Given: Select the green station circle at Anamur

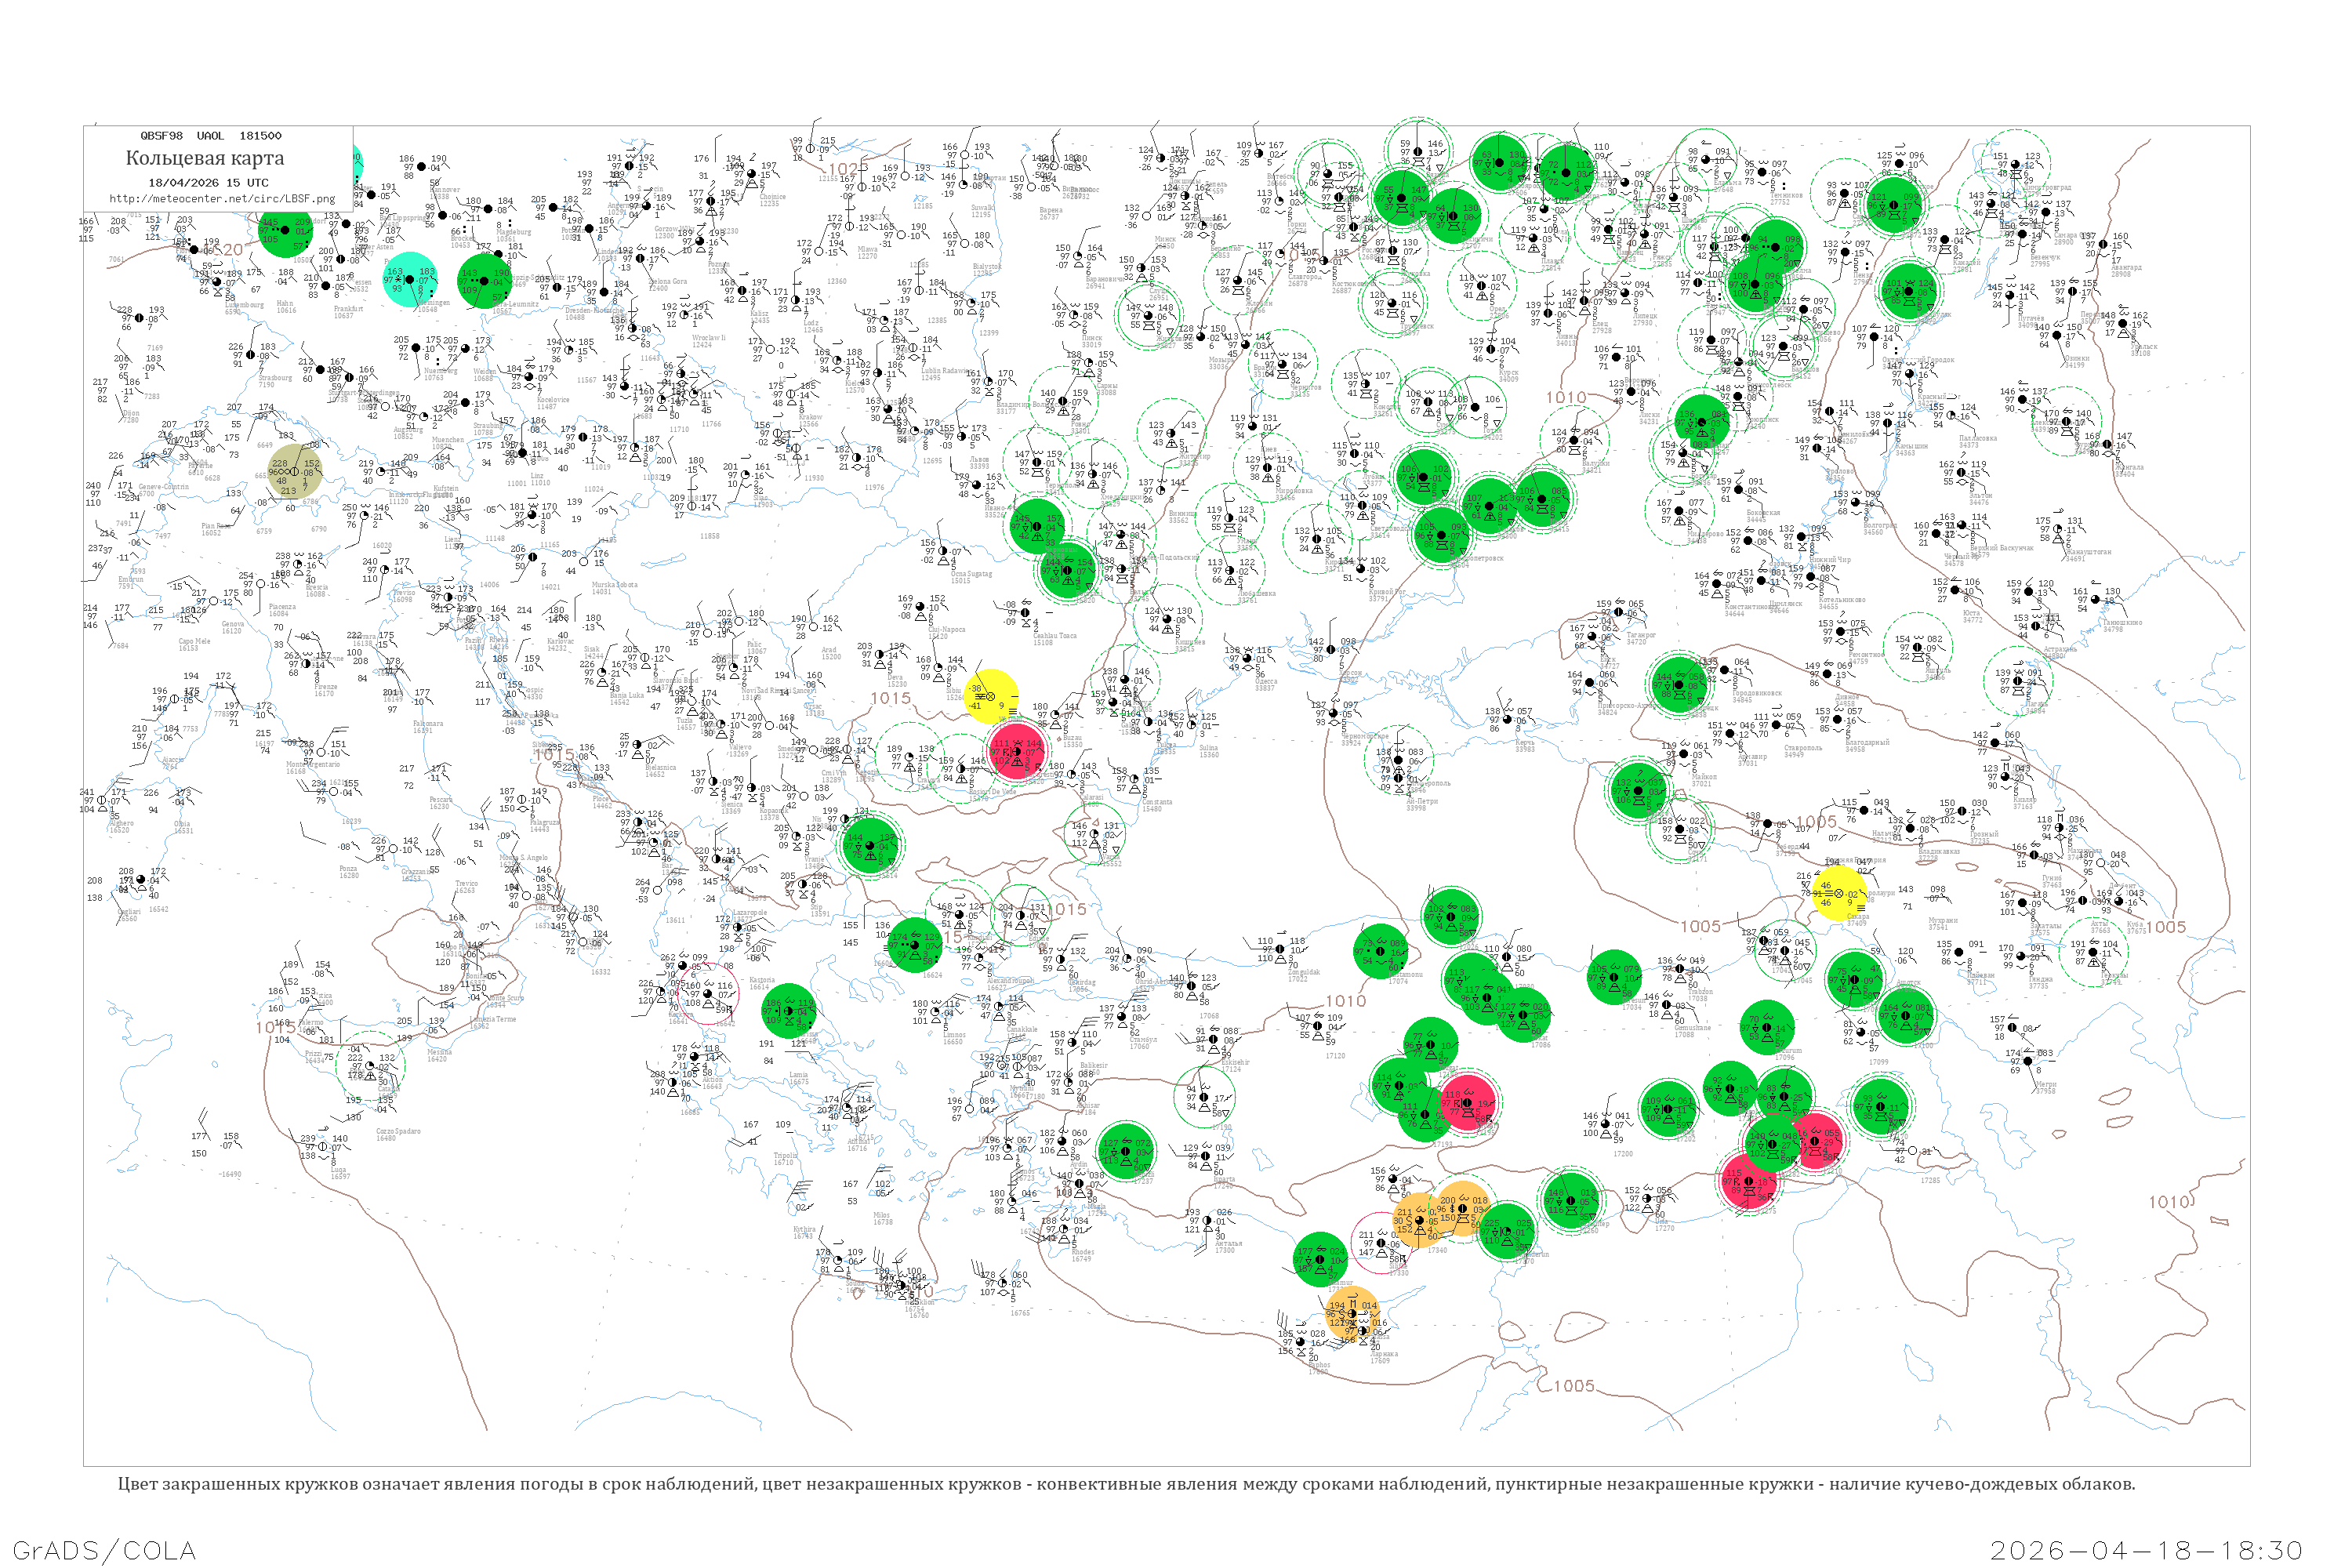Looking at the screenshot, I should (1320, 1259).
